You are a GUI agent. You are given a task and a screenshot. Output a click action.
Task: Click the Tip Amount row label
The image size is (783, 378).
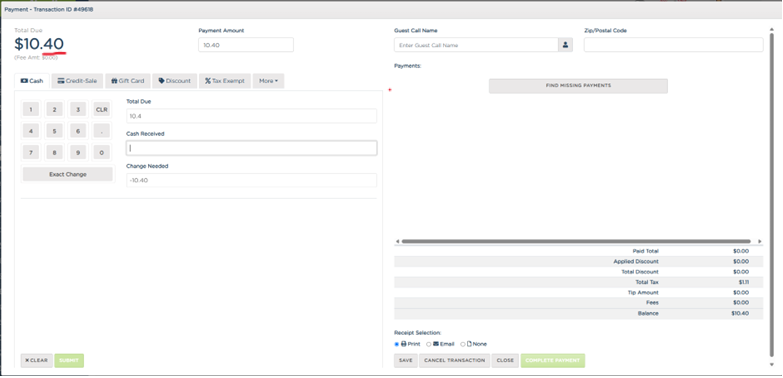point(643,293)
